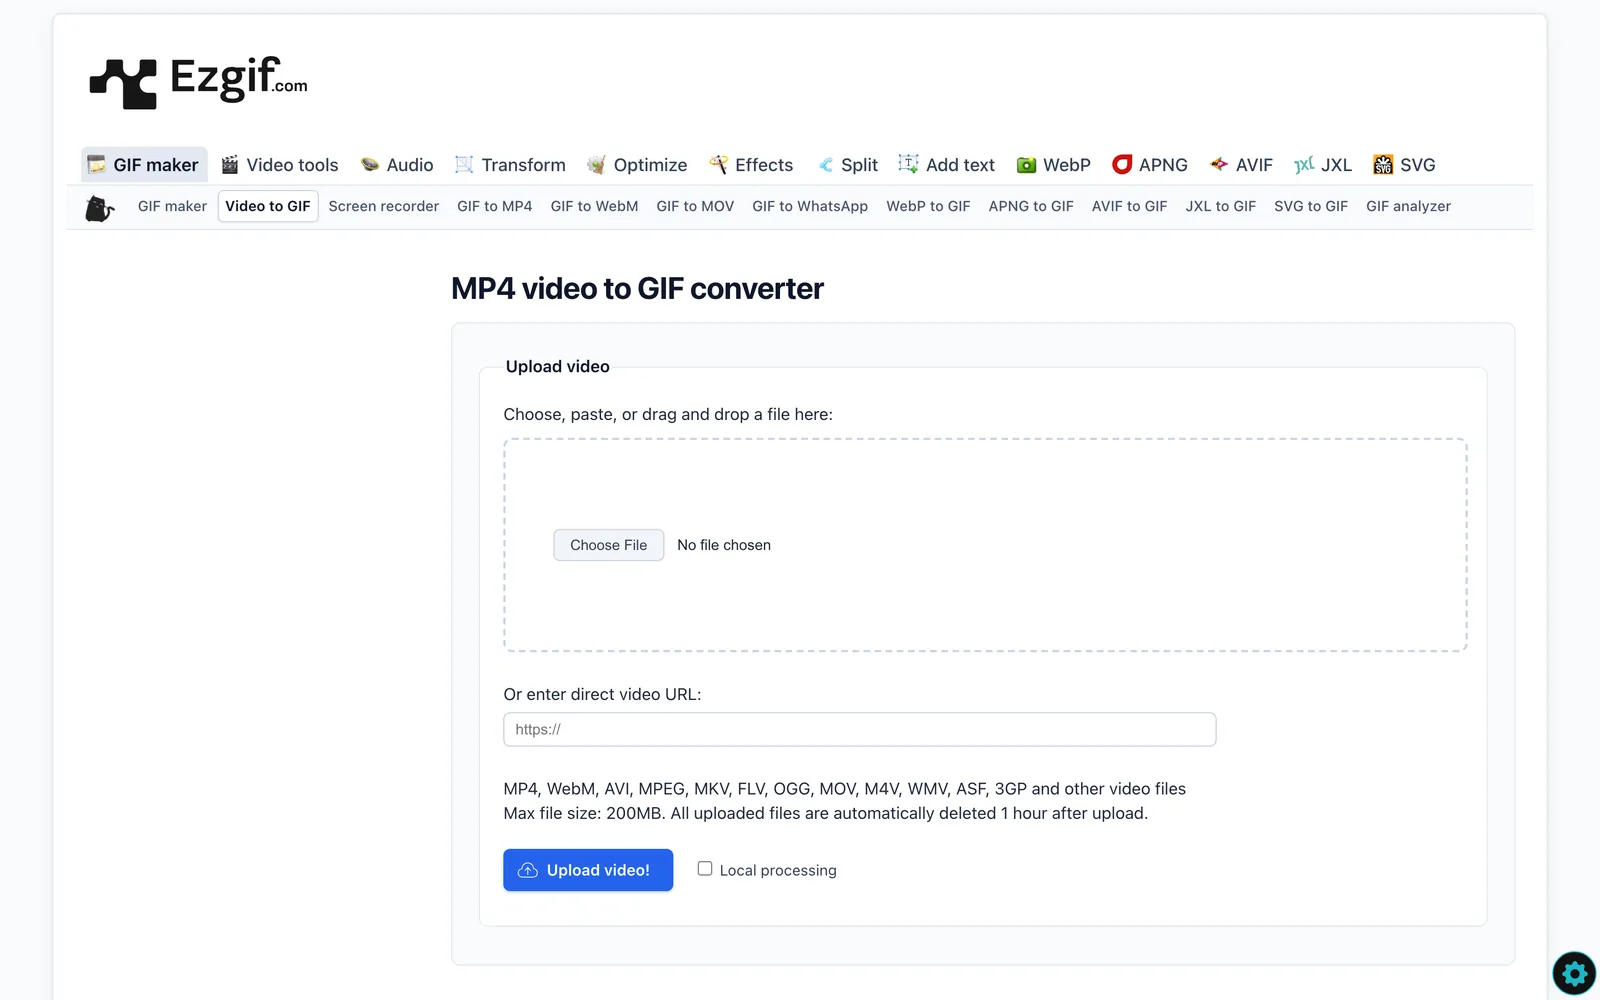Click 'MP4 video to GIF converter' heading

(637, 289)
